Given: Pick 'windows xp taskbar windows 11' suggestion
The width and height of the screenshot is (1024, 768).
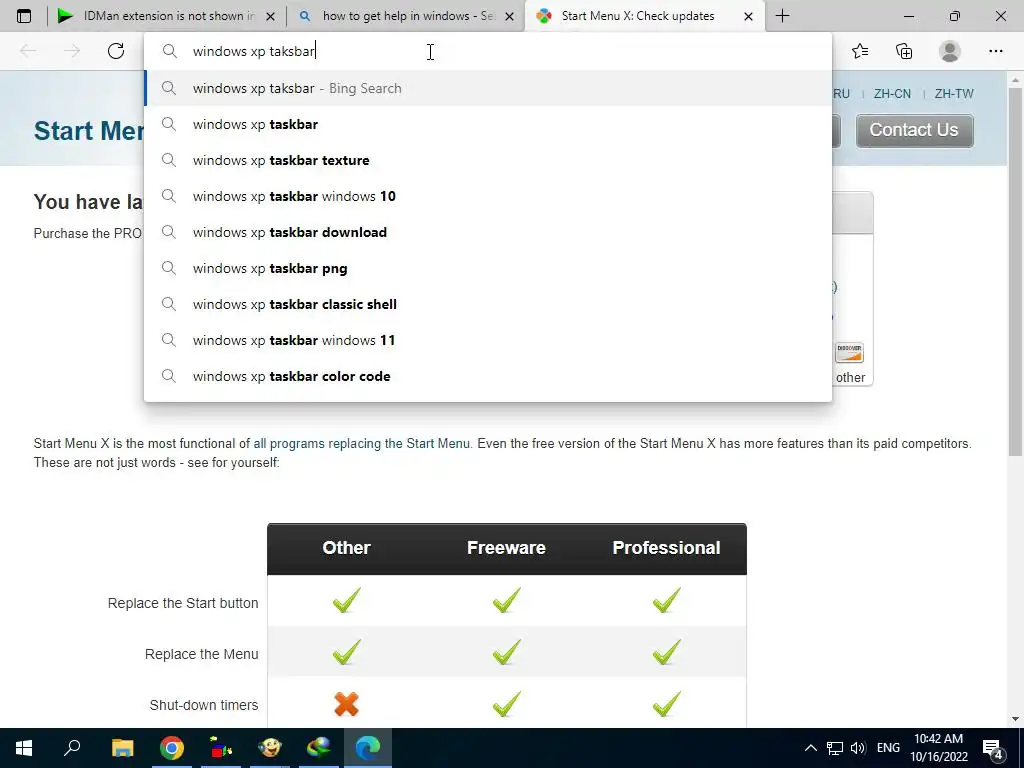Looking at the screenshot, I should point(488,340).
